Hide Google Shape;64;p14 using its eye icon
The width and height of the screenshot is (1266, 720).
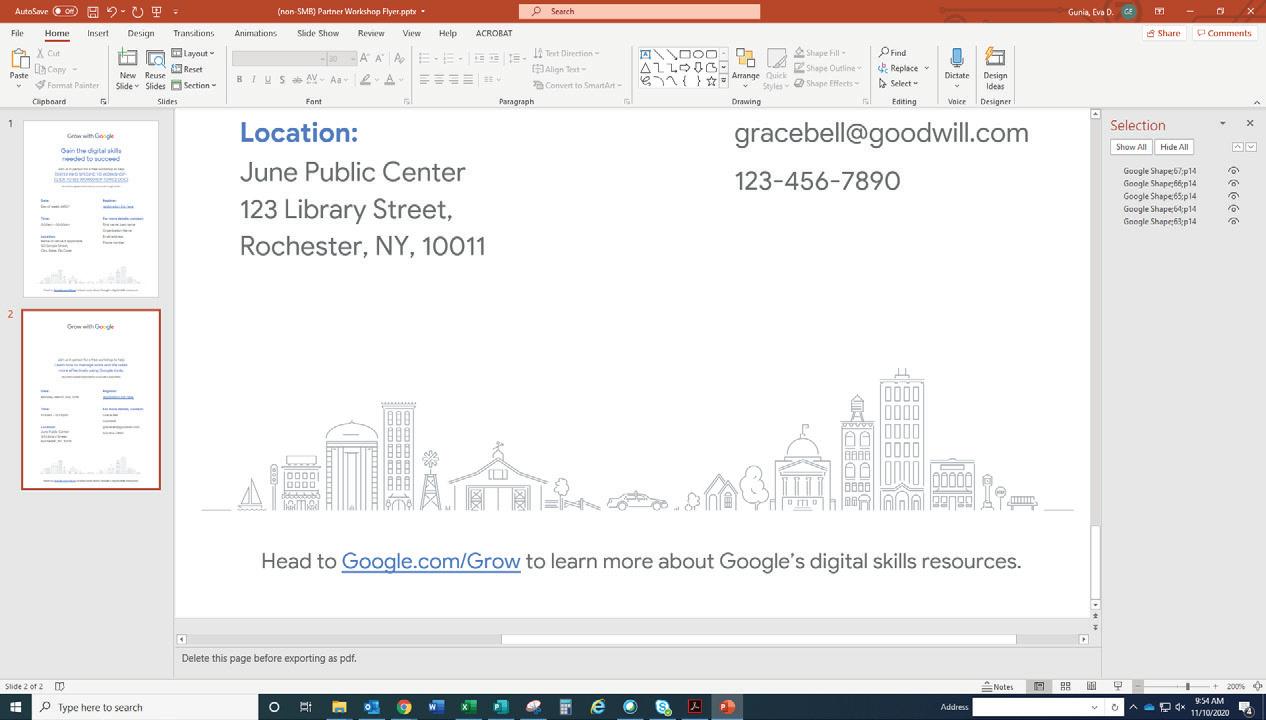(x=1233, y=209)
